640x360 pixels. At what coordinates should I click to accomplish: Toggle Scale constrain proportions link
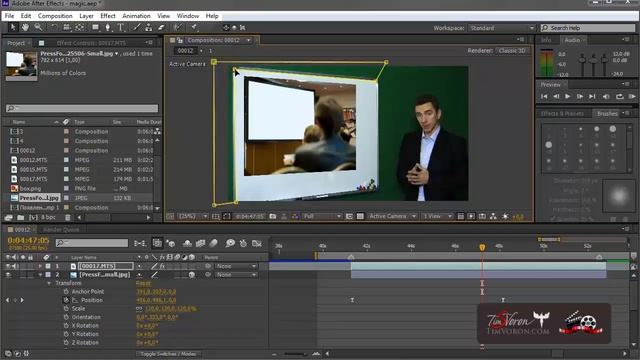tap(140, 309)
